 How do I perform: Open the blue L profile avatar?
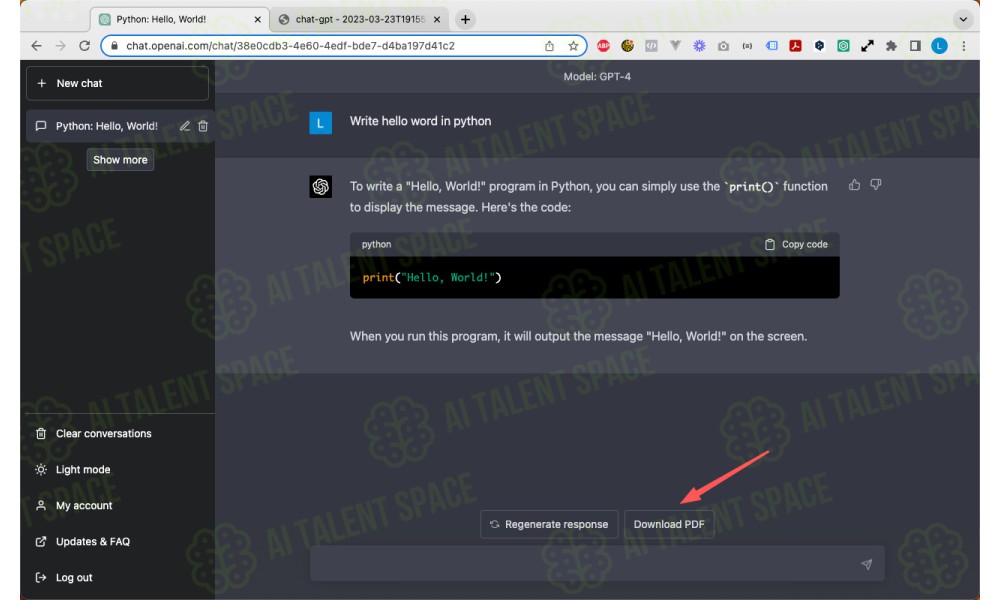(939, 46)
